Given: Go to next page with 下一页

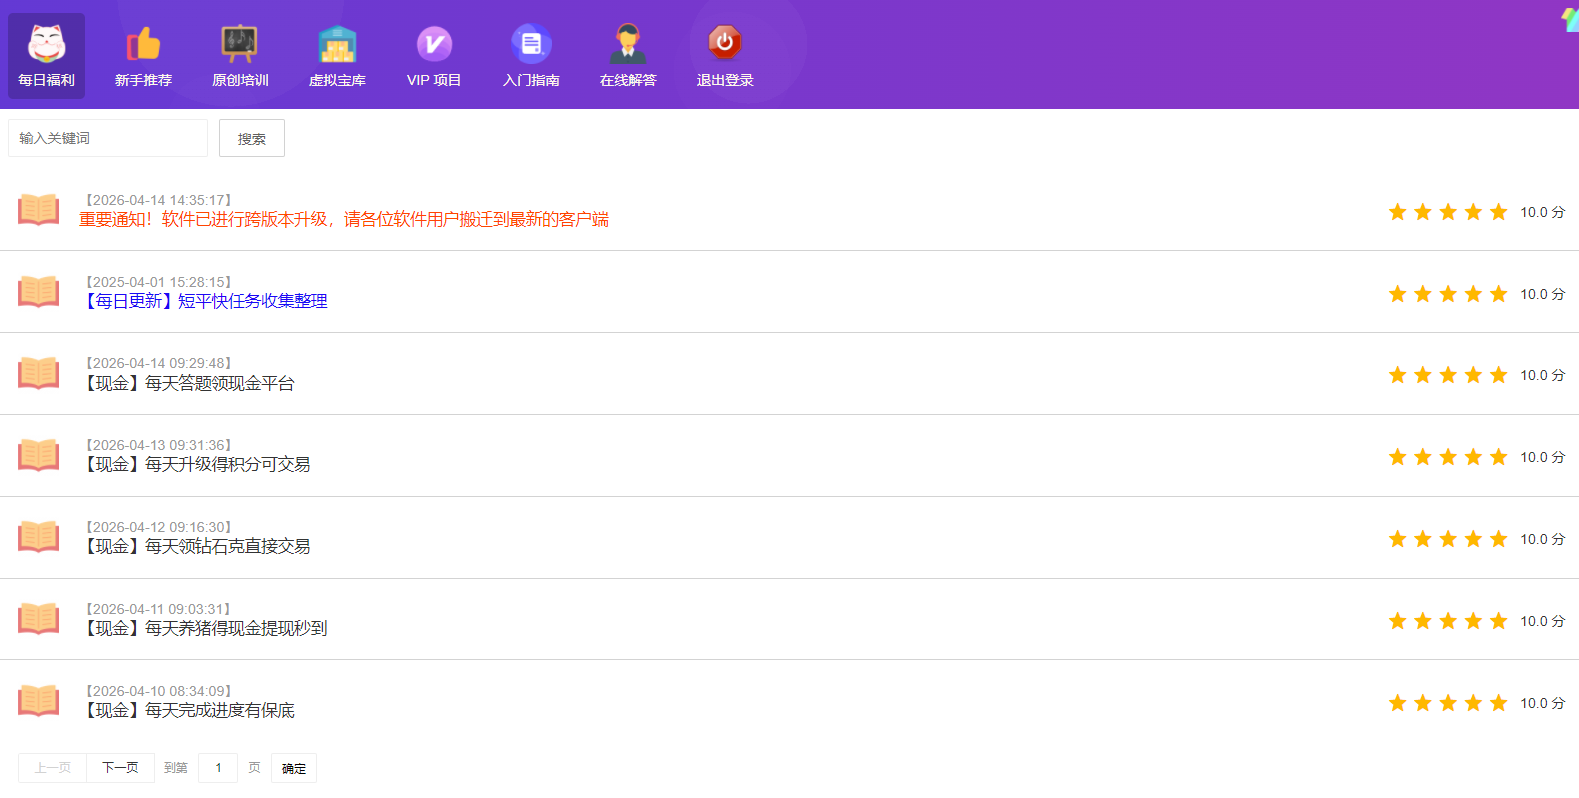Looking at the screenshot, I should click(120, 768).
